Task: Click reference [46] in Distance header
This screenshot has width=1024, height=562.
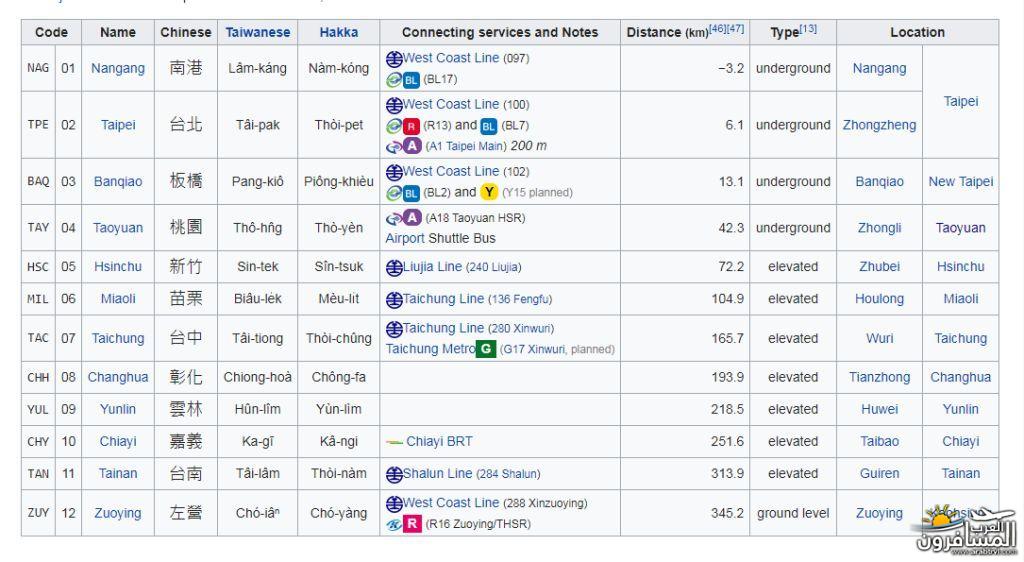Action: 717,29
